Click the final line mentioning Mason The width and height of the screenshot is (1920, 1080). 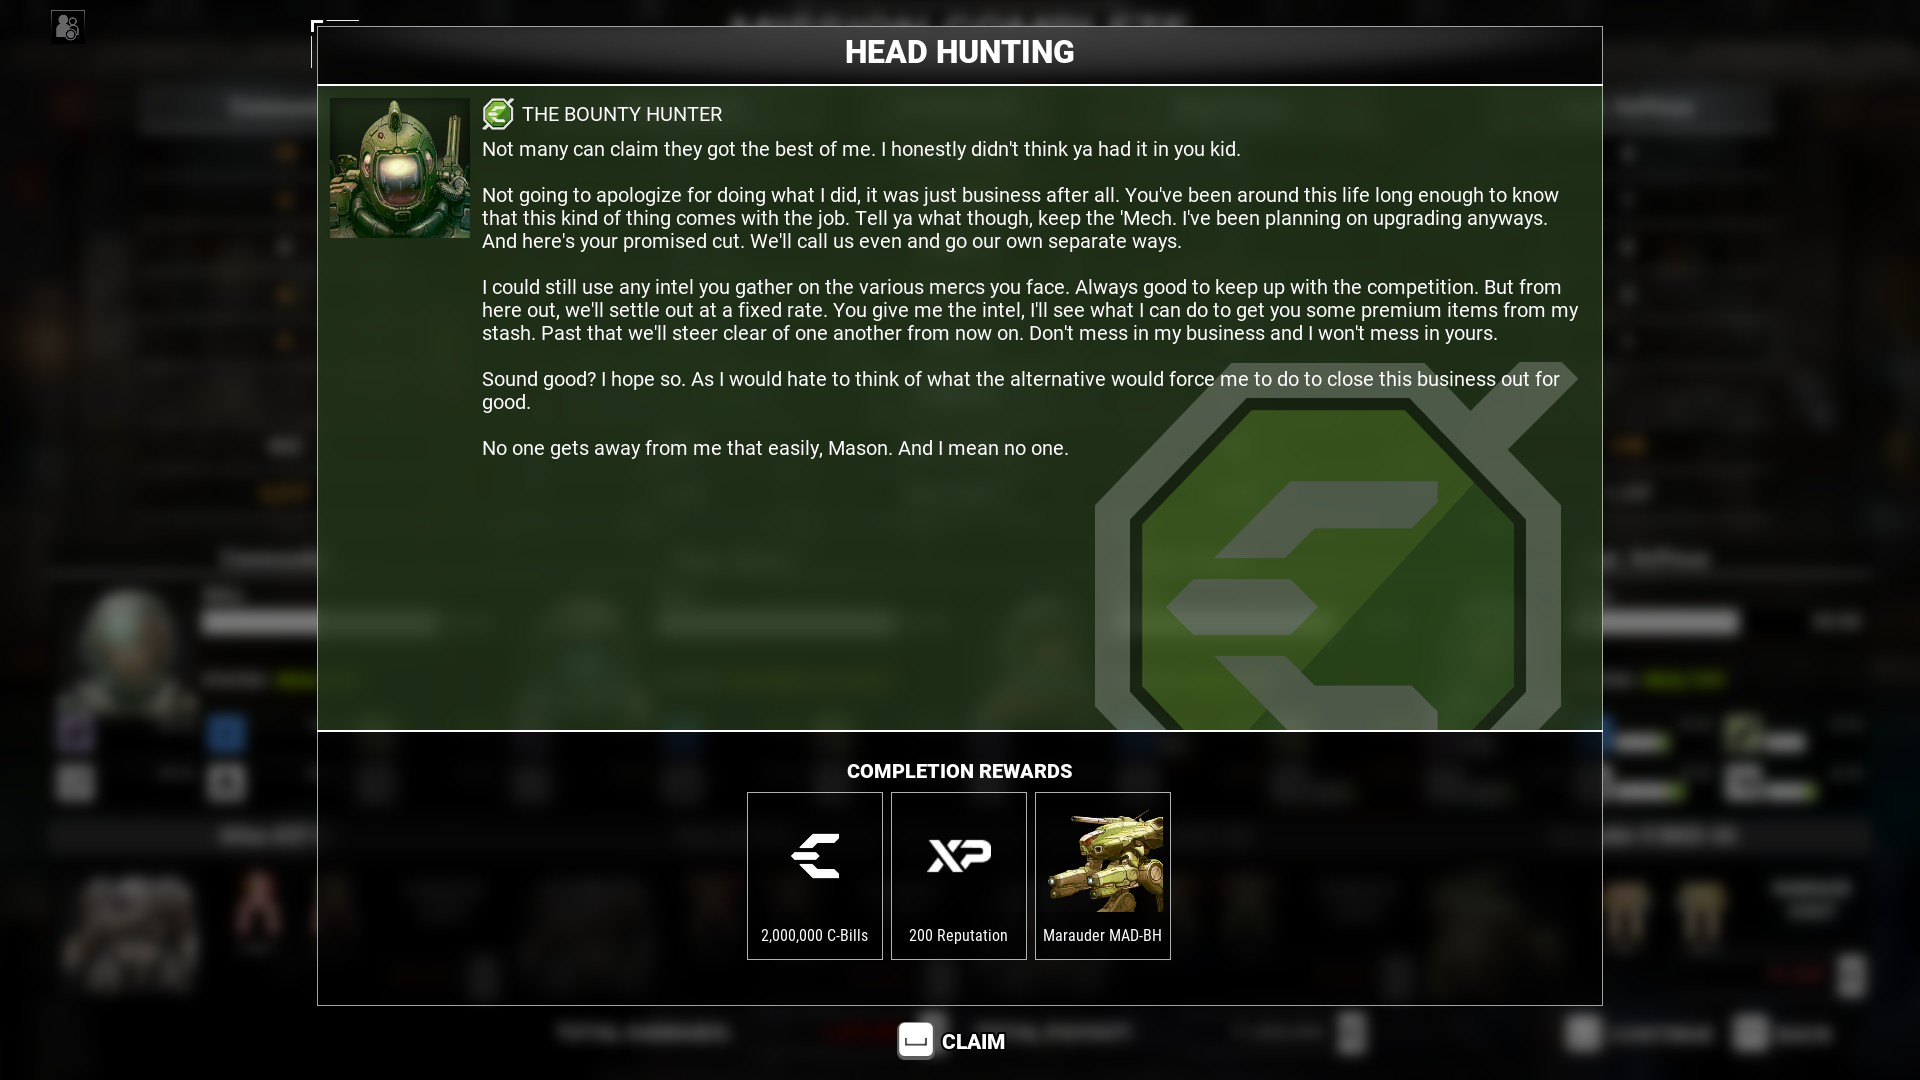775,448
